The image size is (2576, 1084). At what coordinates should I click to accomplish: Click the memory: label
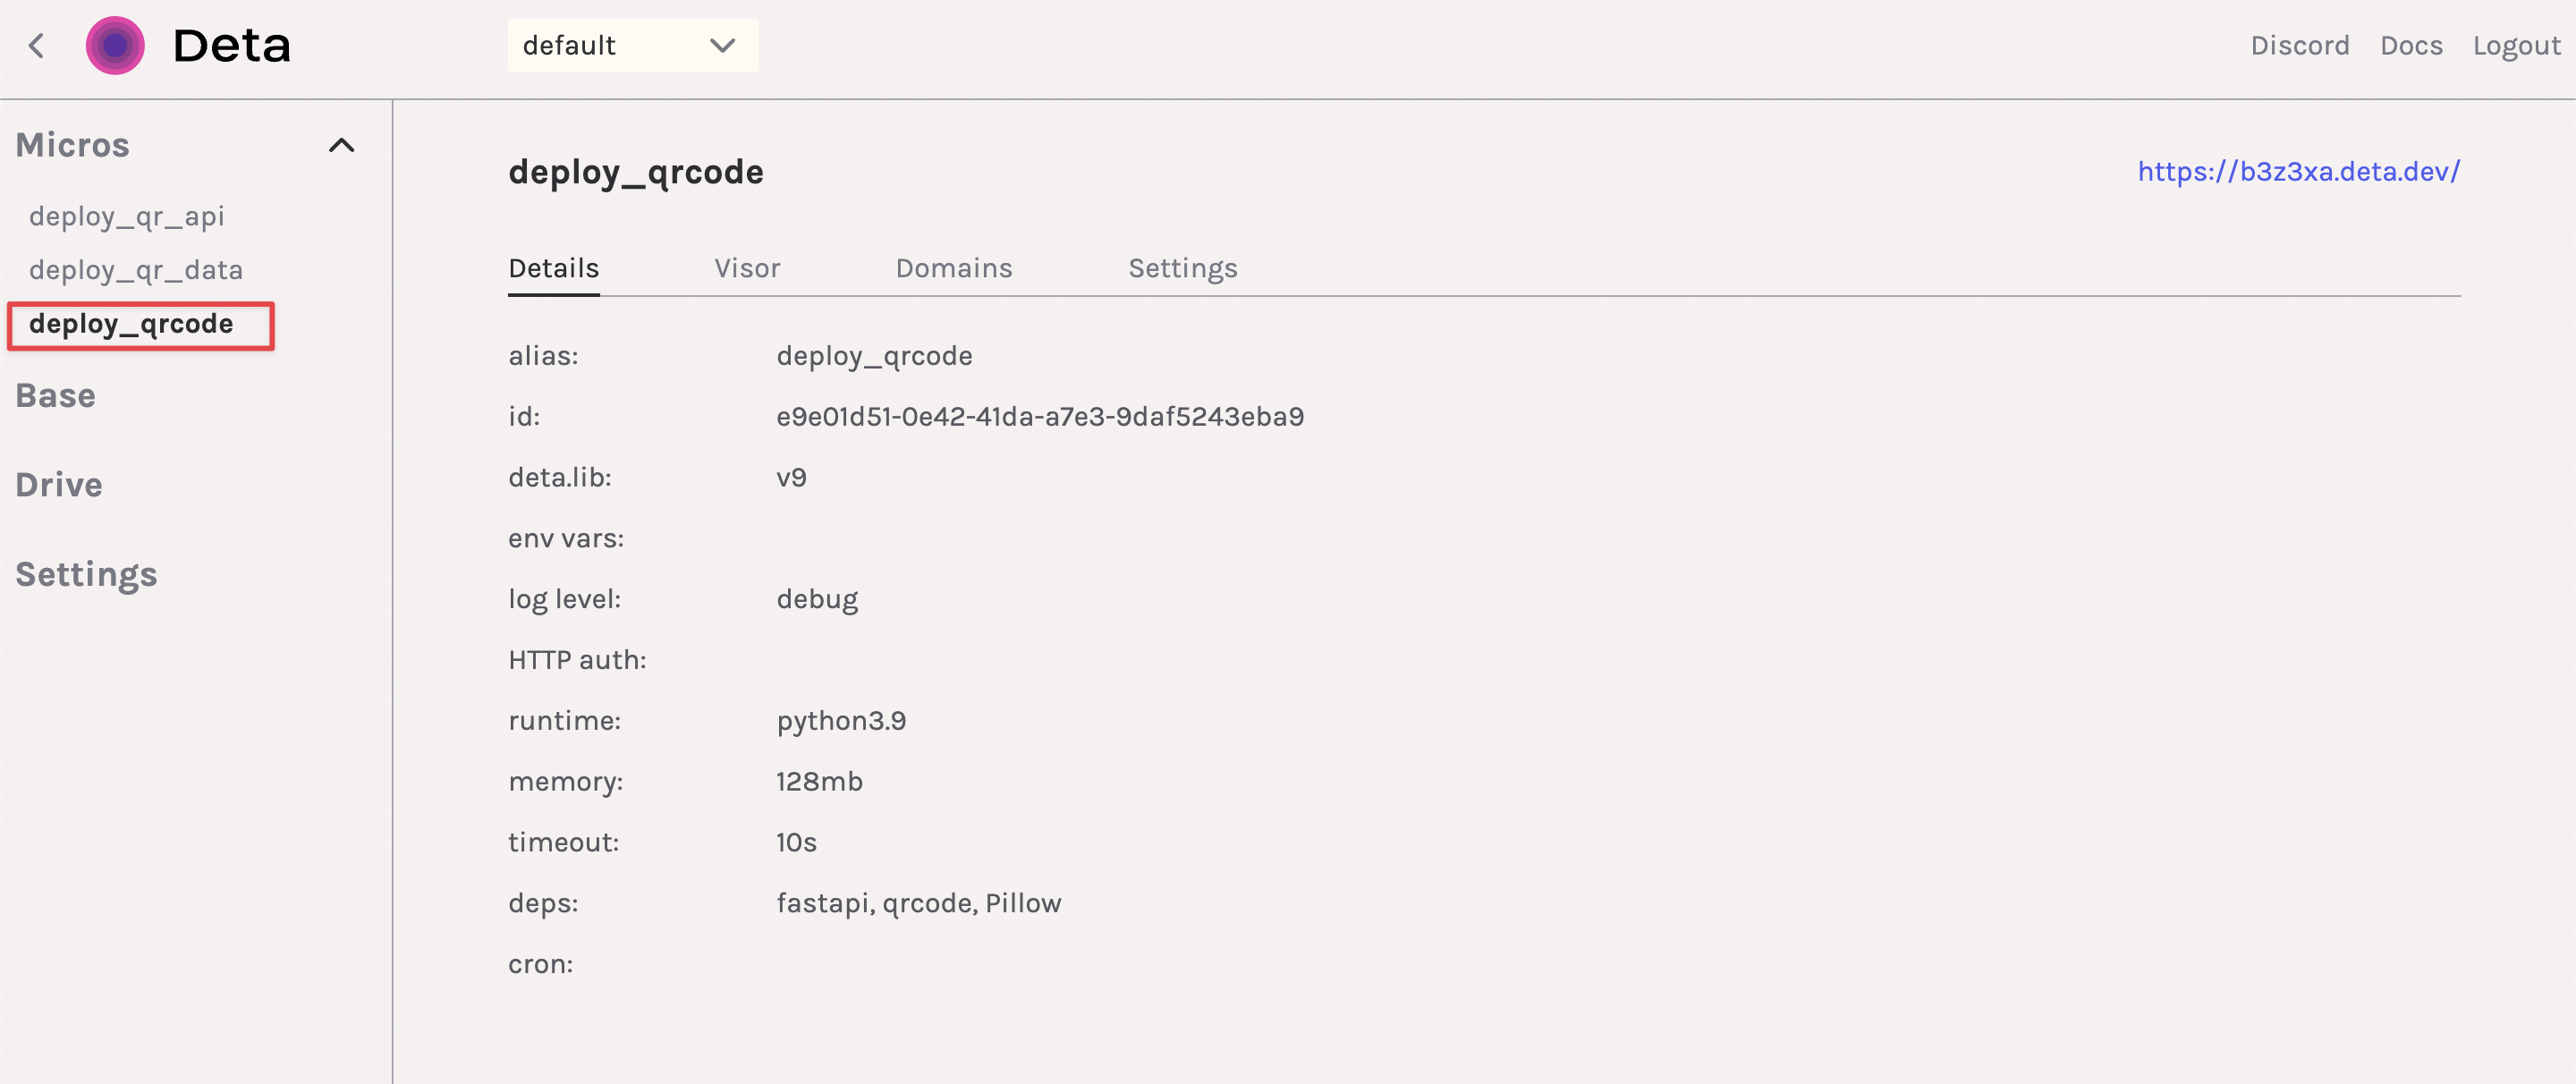(565, 783)
